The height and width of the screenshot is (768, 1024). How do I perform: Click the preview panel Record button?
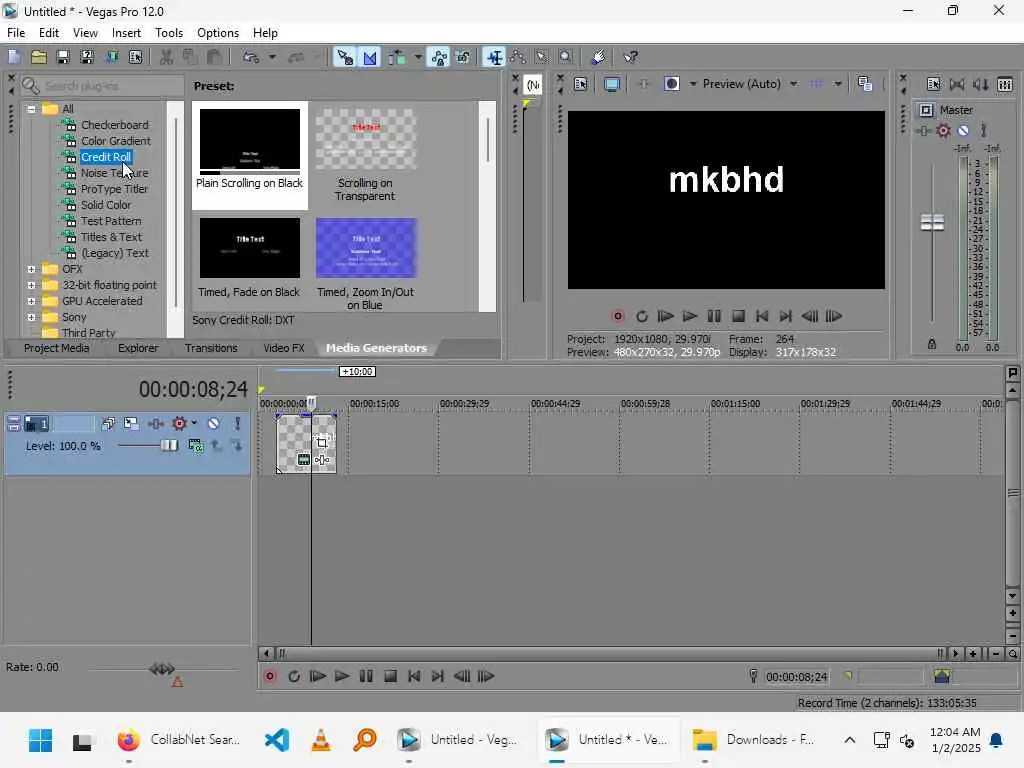(x=617, y=316)
